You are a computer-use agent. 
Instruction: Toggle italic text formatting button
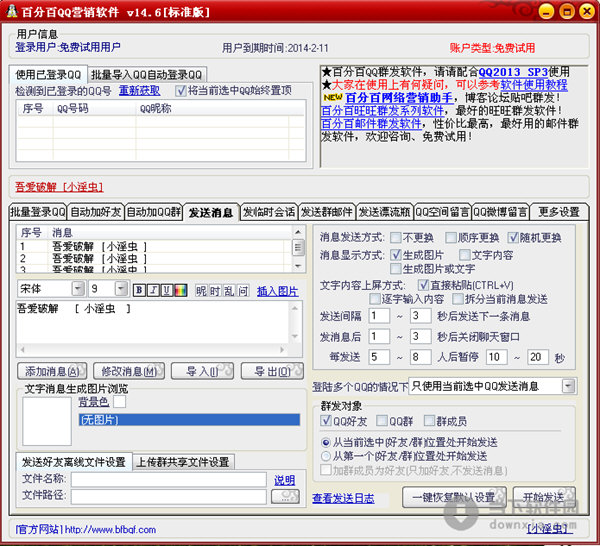pyautogui.click(x=153, y=290)
